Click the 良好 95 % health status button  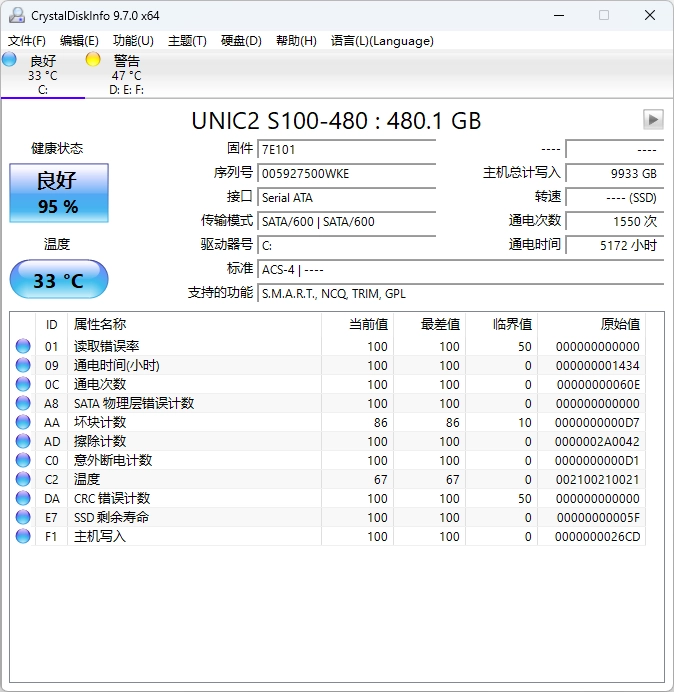tap(59, 193)
